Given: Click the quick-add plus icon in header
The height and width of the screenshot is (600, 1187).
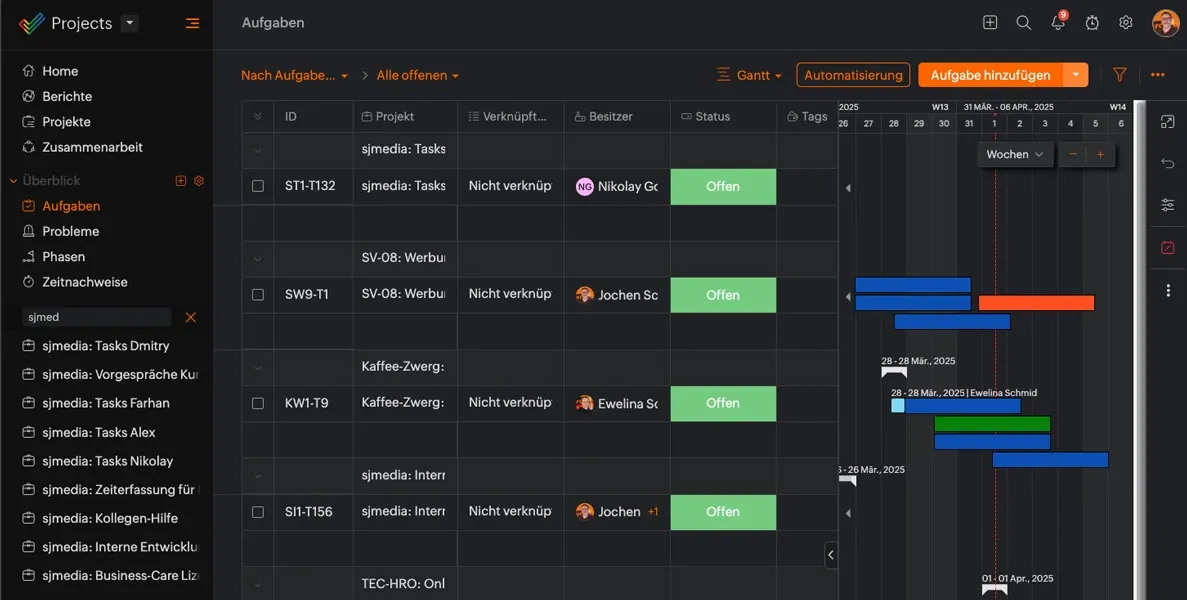Looking at the screenshot, I should (989, 23).
